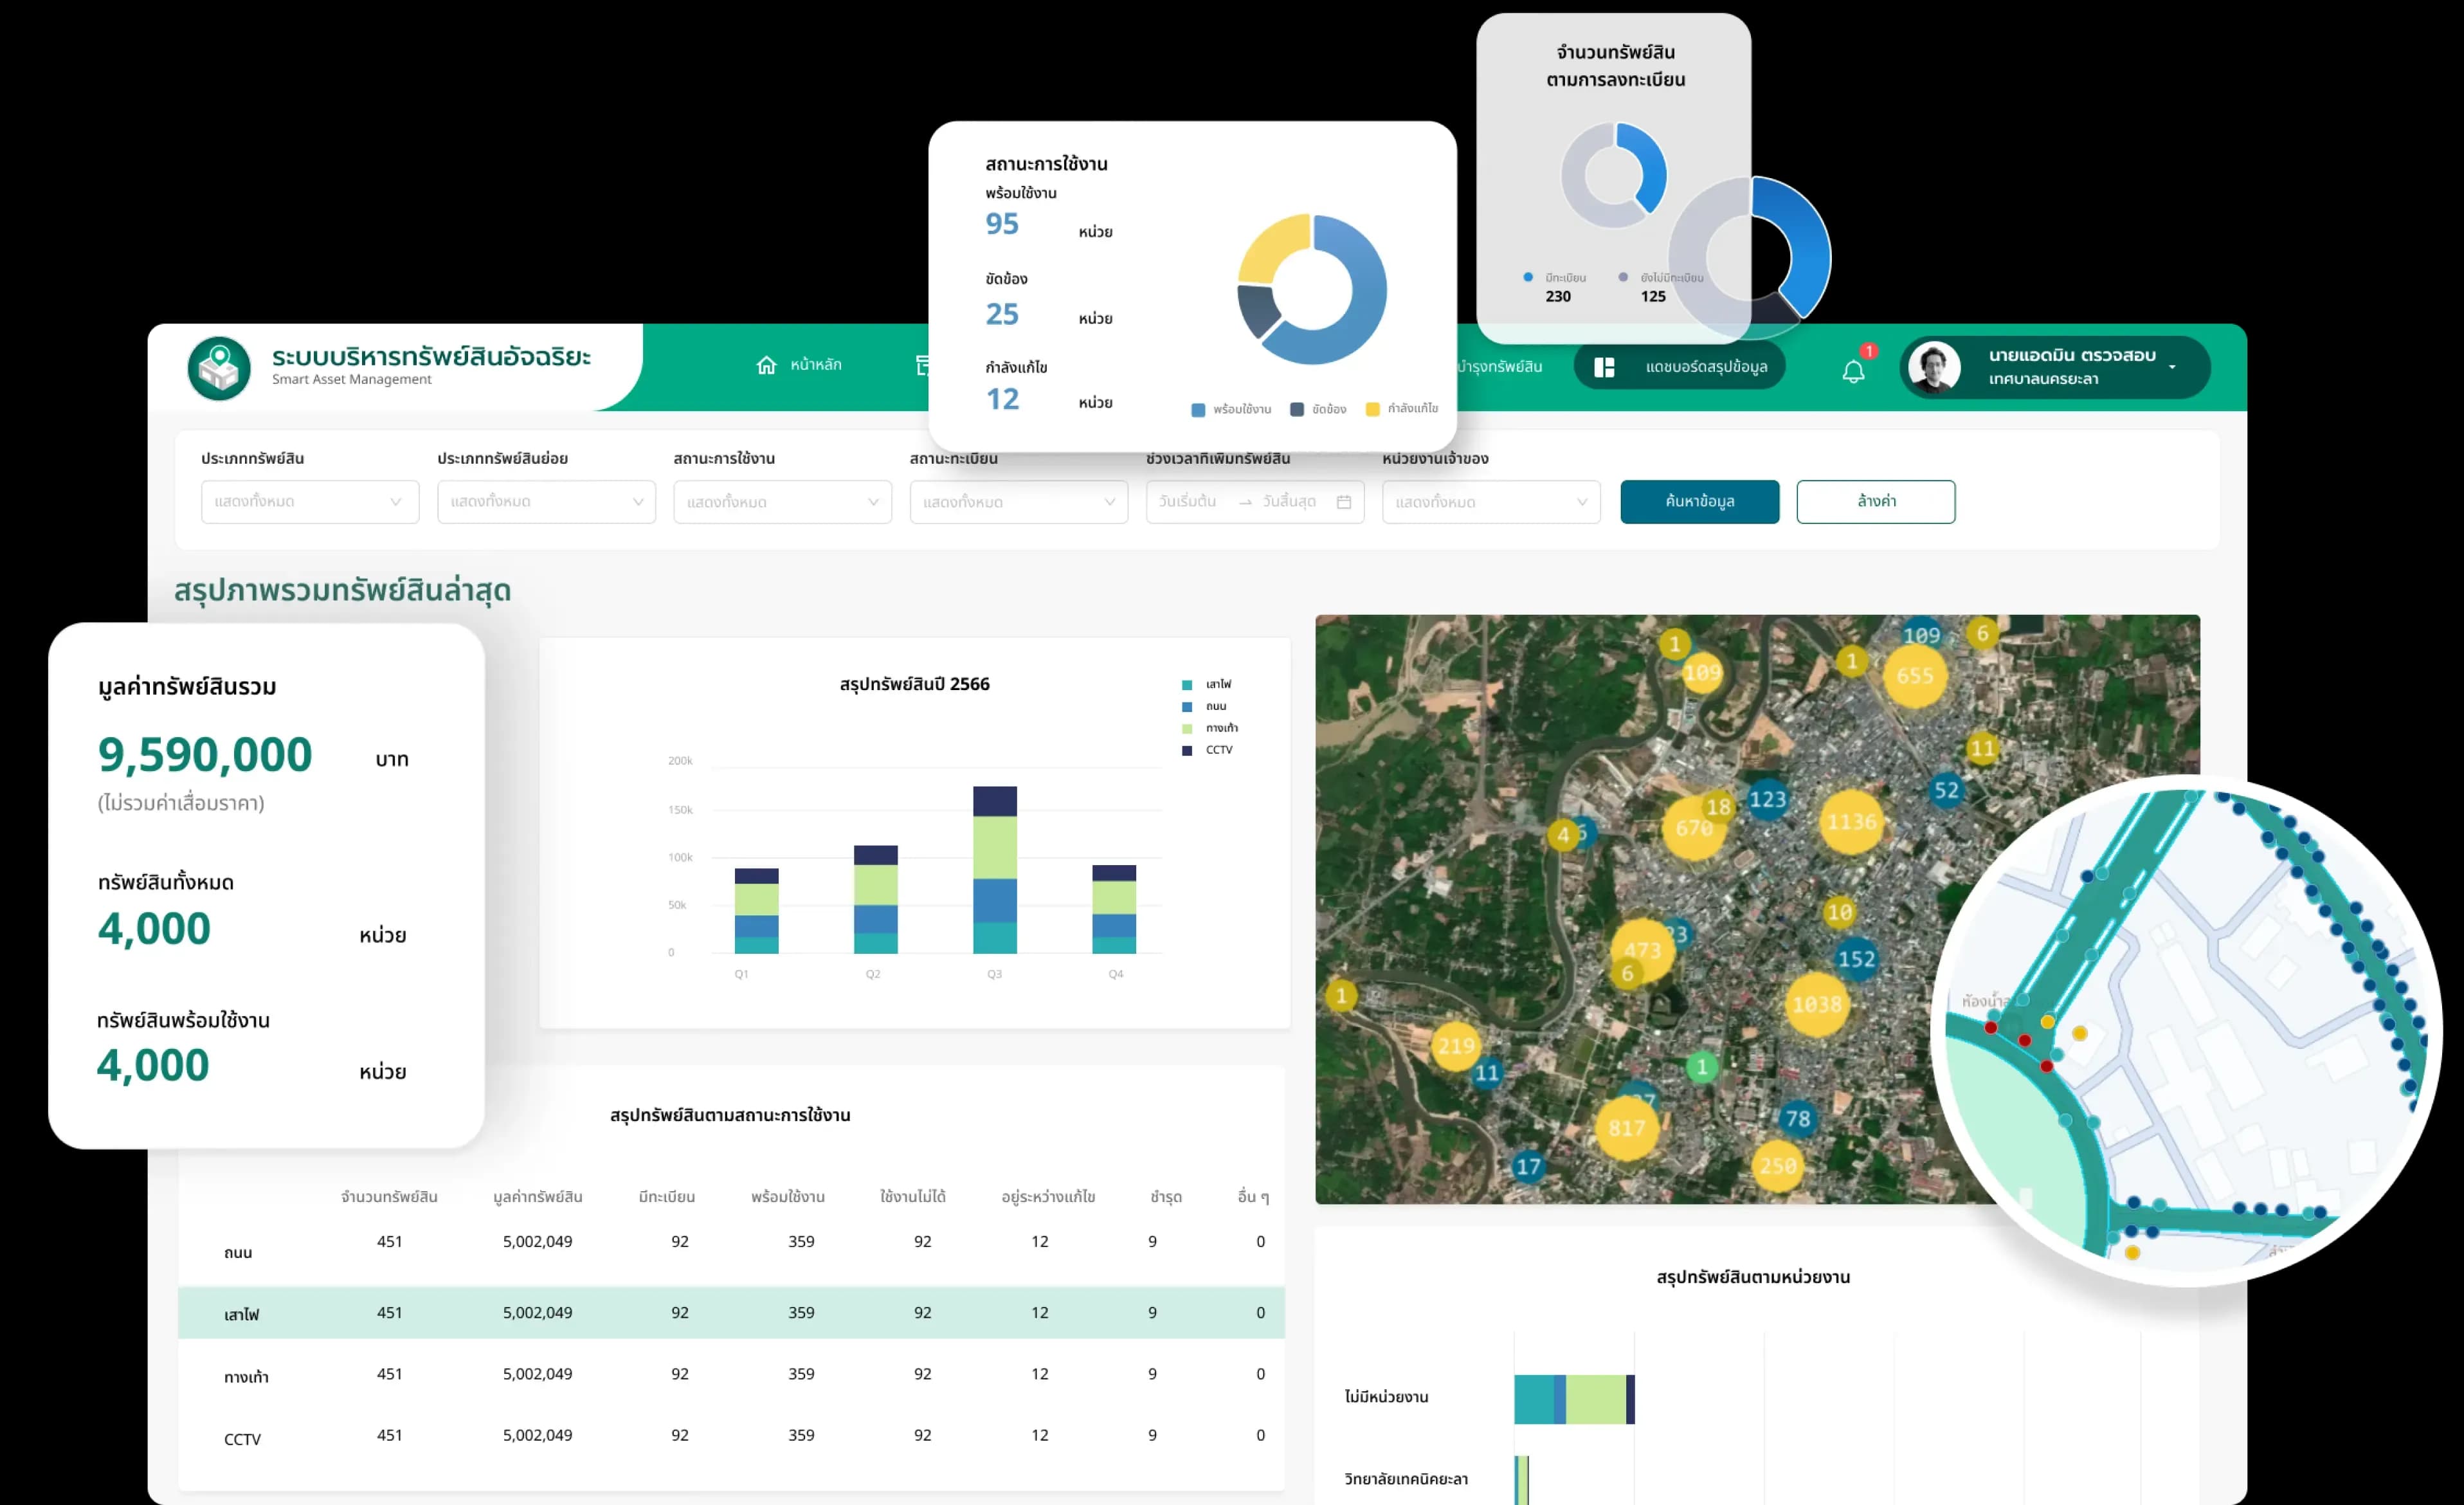Open the หน่วยงานเจ้าของ dropdown
This screenshot has width=2464, height=1505.
click(x=1491, y=502)
